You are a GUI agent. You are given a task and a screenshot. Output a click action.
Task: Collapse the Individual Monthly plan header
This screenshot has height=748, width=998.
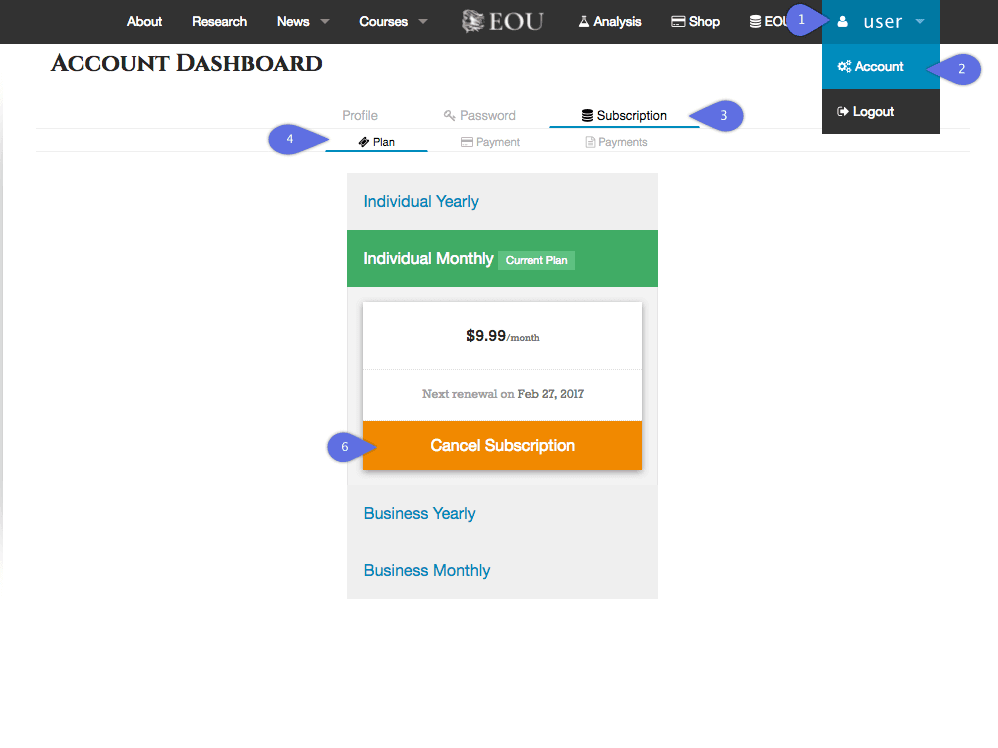428,259
